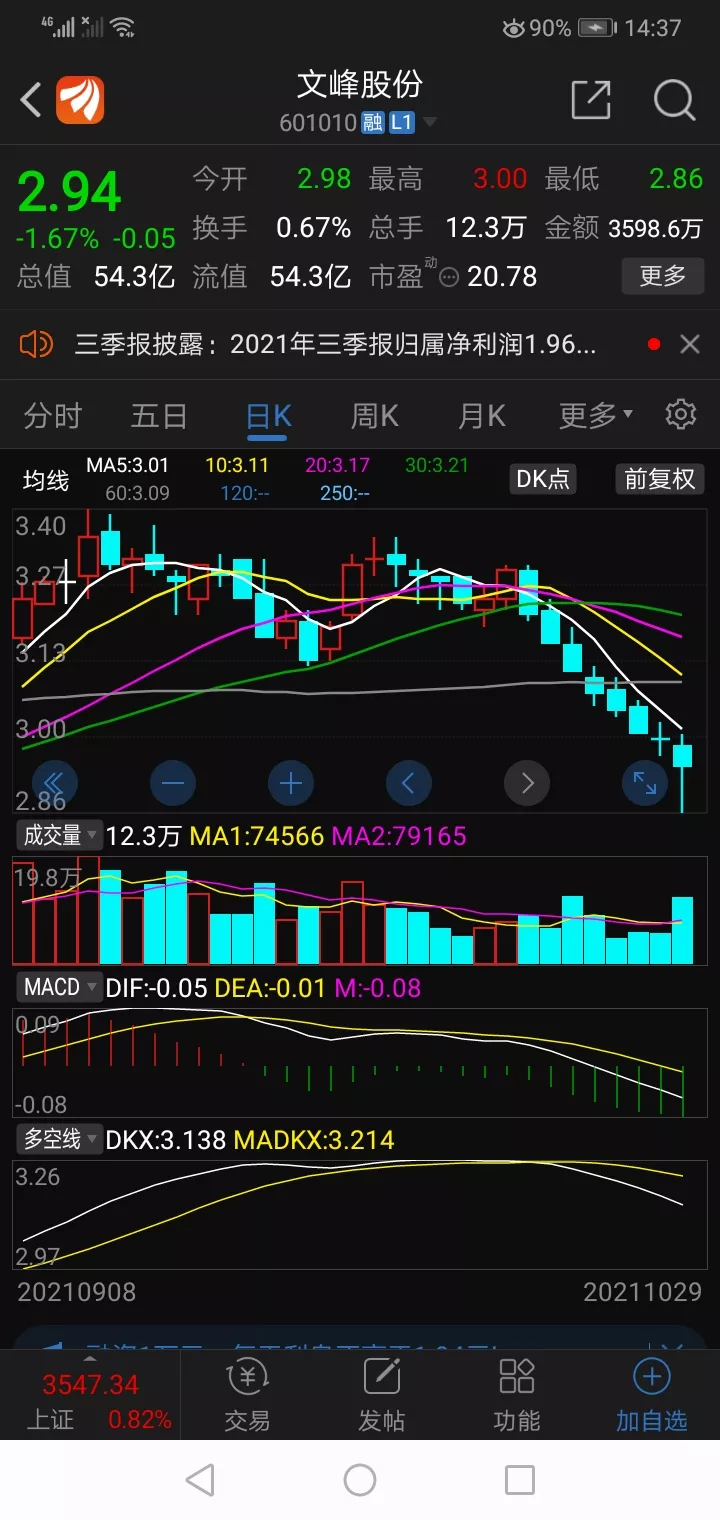The height and width of the screenshot is (1520, 720).
Task: Switch to 五日 tab
Action: [x=159, y=415]
